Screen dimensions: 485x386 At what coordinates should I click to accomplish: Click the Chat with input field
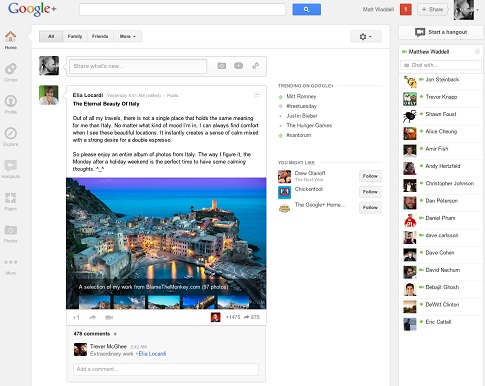click(x=441, y=65)
